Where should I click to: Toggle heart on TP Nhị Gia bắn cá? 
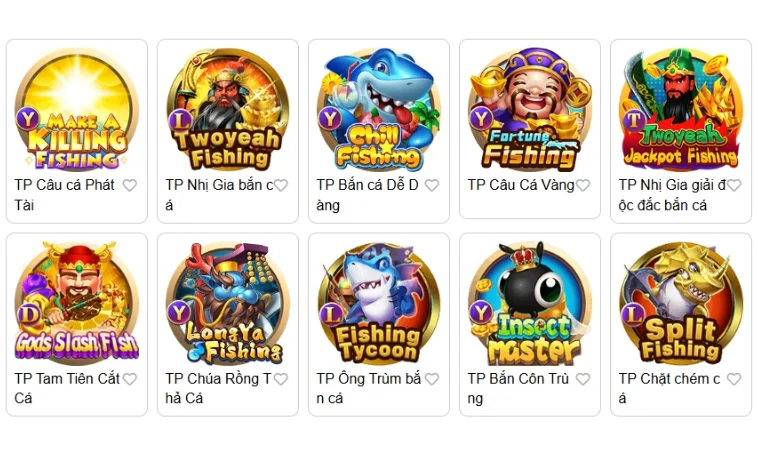pos(281,185)
